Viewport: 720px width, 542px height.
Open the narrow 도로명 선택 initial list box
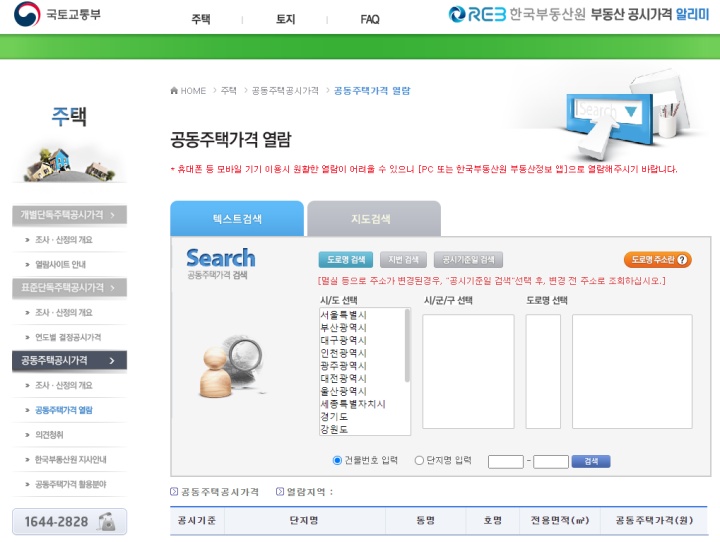543,372
